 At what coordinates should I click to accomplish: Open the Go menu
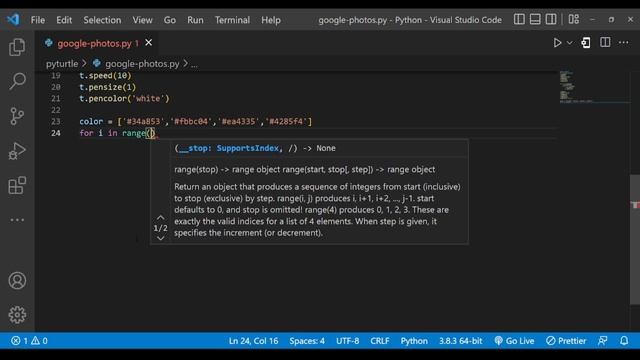pos(170,20)
